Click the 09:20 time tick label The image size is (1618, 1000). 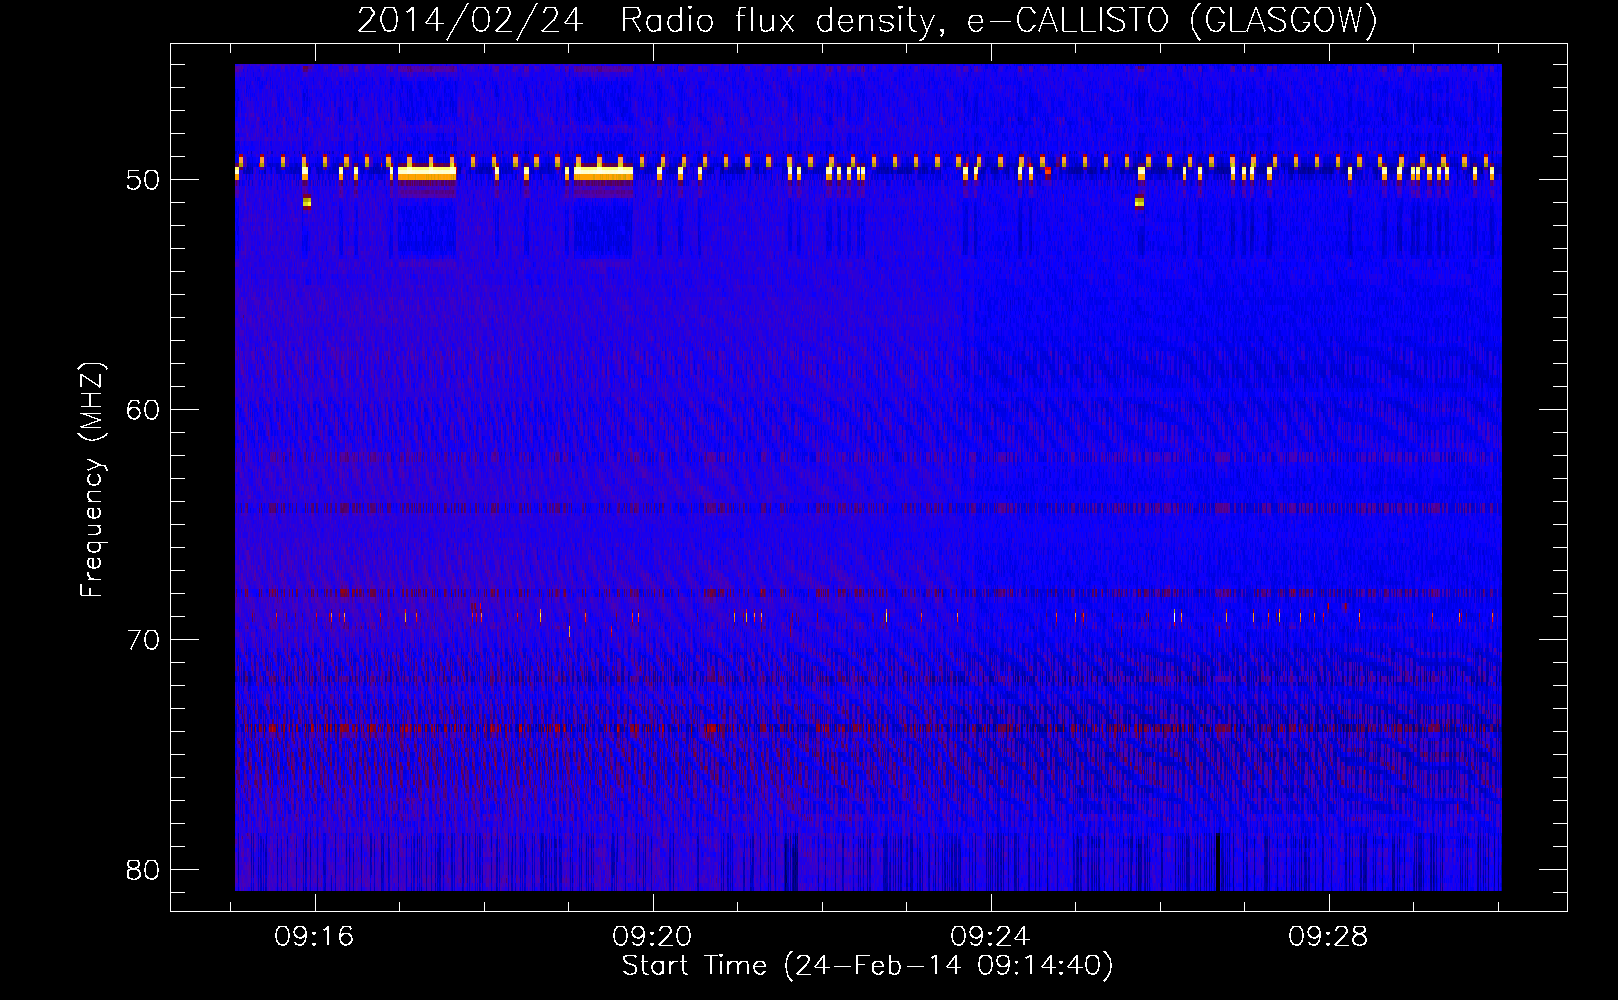pos(652,937)
